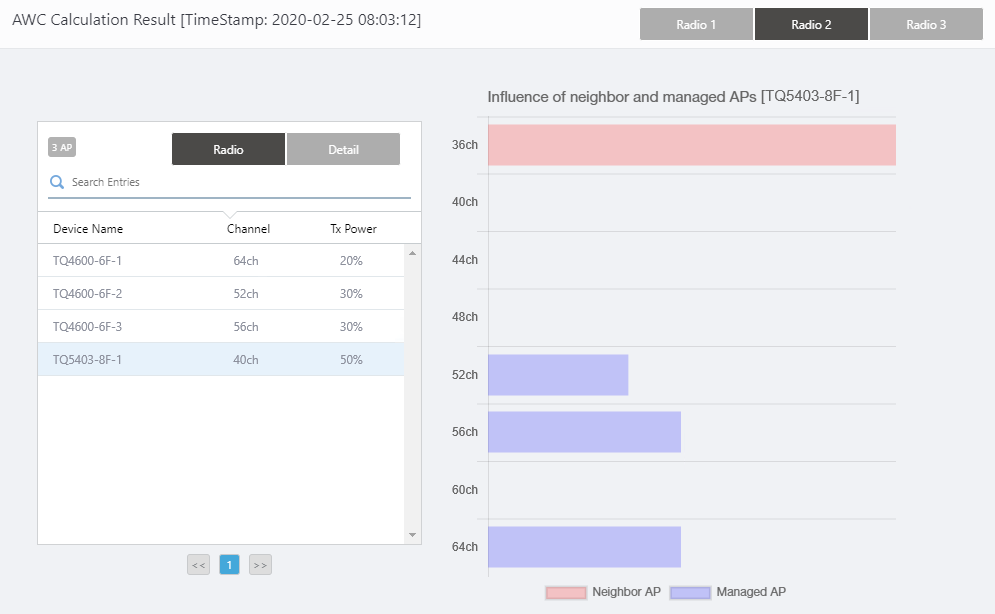The height and width of the screenshot is (614, 995).
Task: Sort by Device Name column header
Action: point(88,229)
